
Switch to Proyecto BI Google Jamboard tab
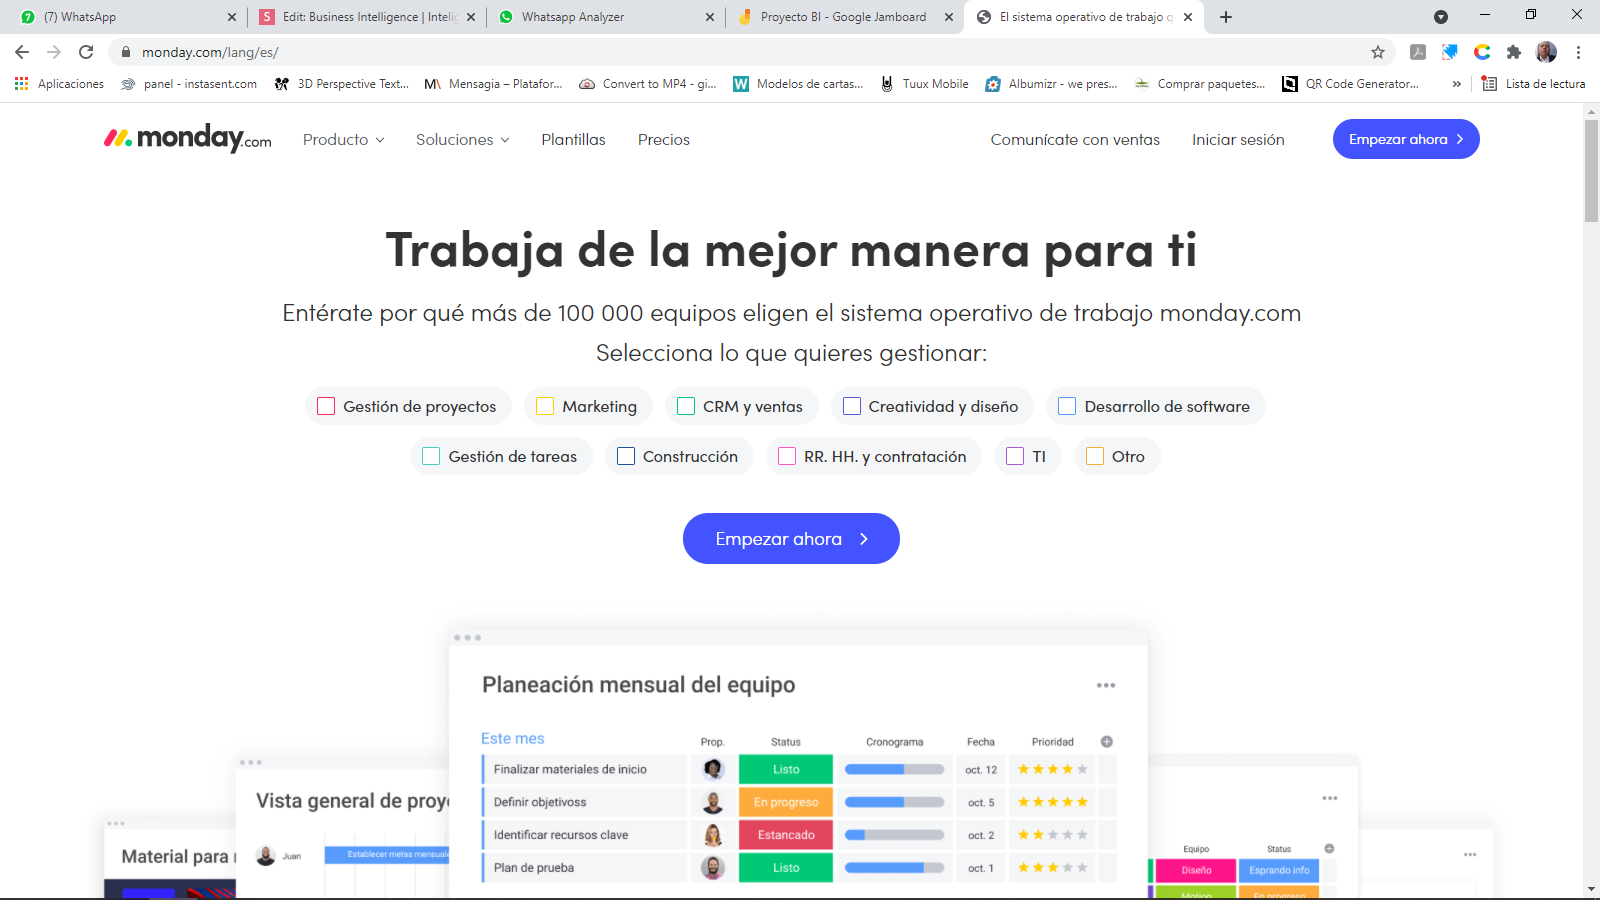tap(845, 17)
